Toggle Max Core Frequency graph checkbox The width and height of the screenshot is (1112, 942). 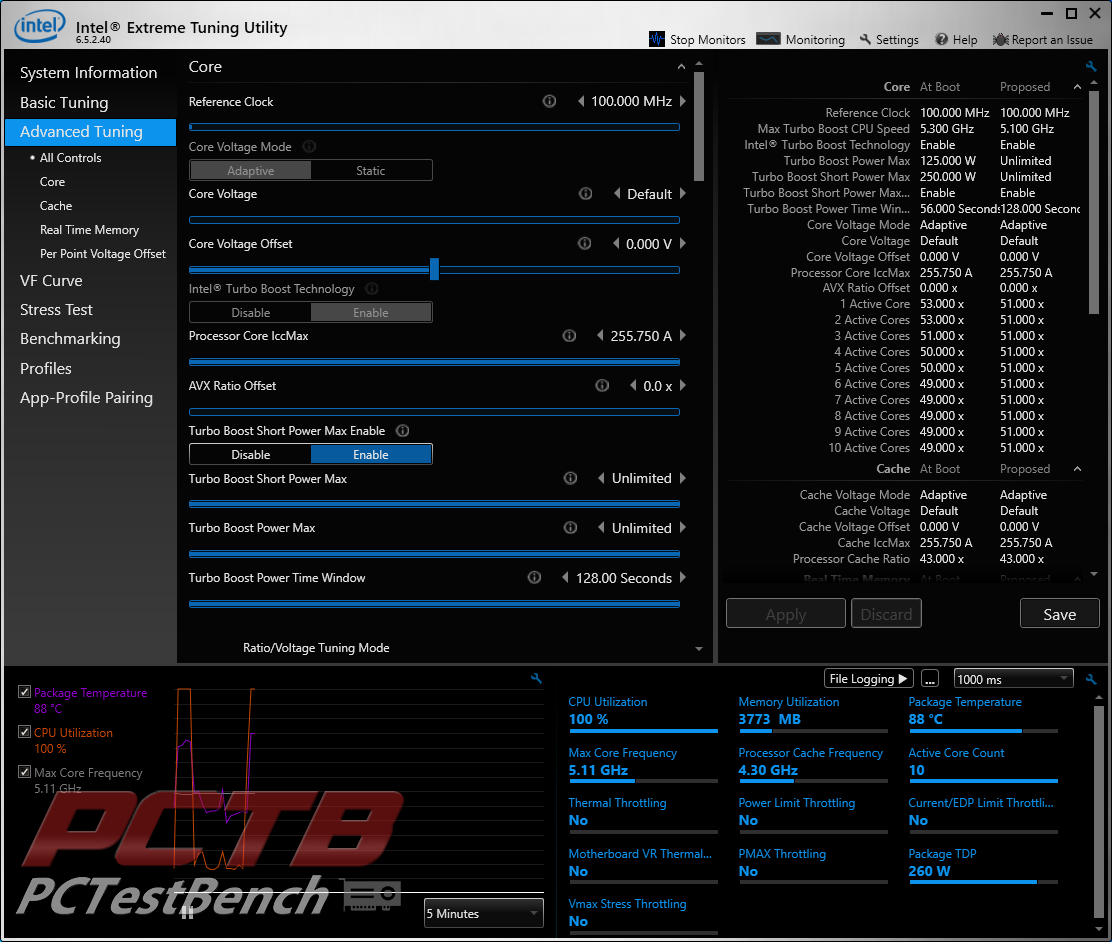(x=25, y=772)
